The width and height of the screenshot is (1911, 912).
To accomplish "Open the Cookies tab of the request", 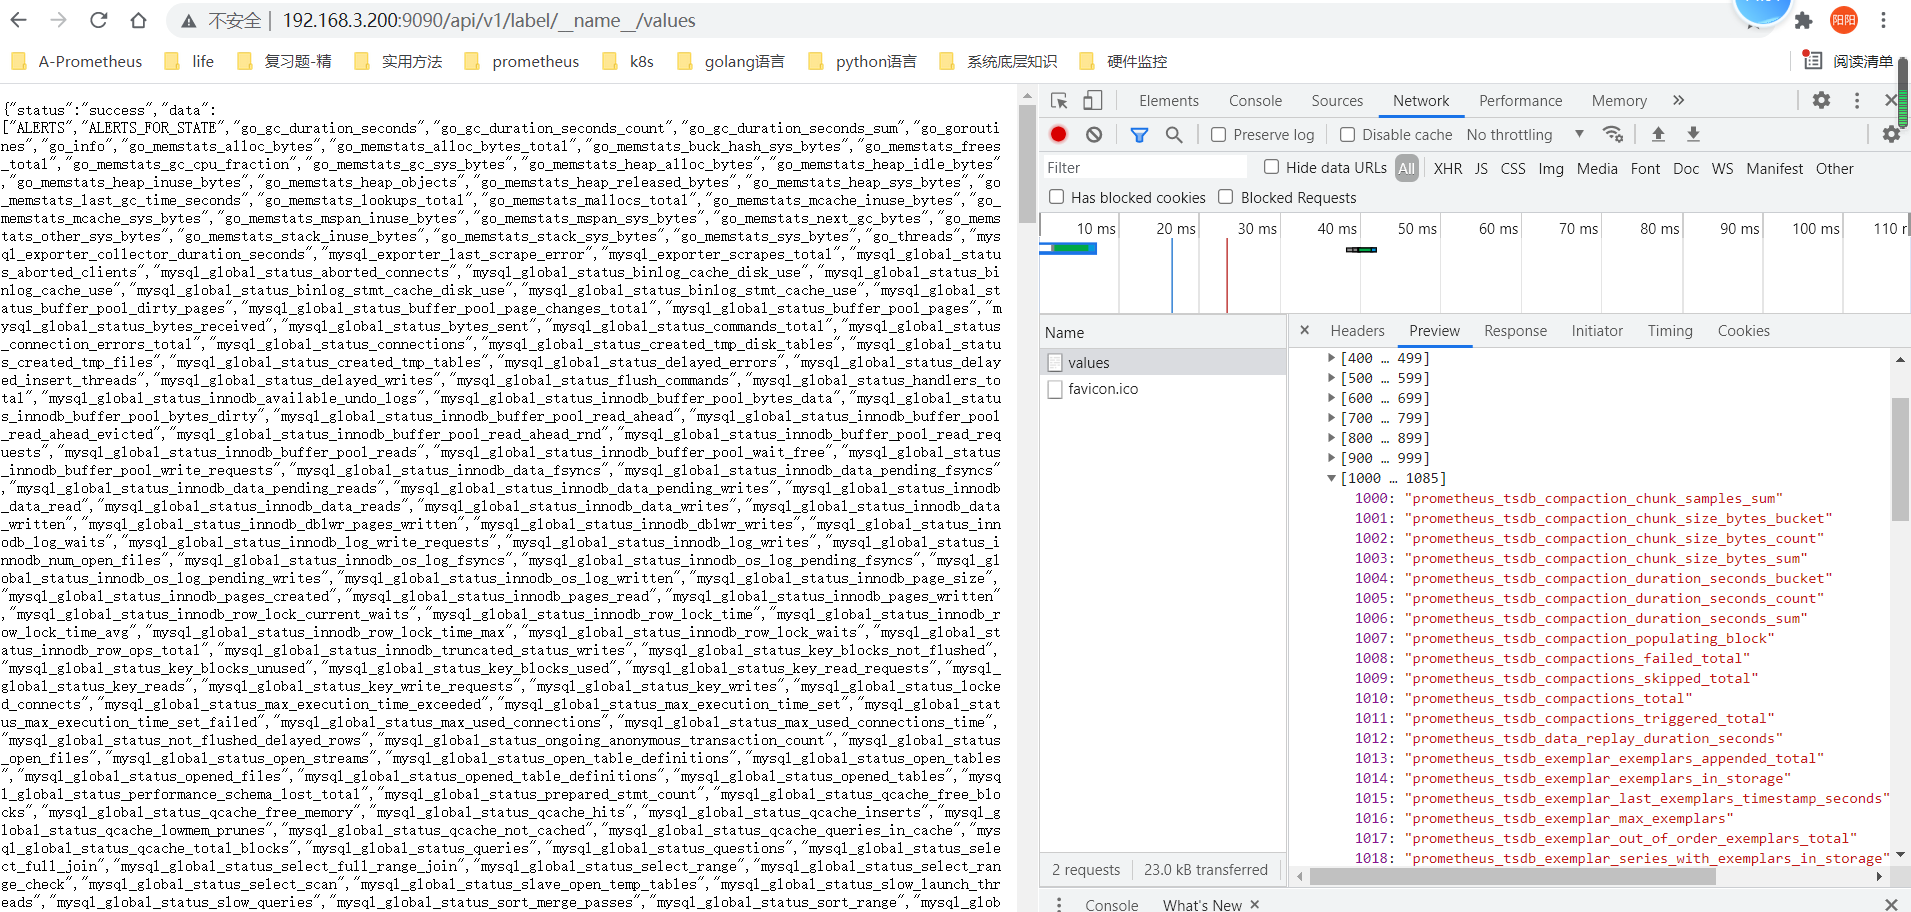I will (1743, 330).
